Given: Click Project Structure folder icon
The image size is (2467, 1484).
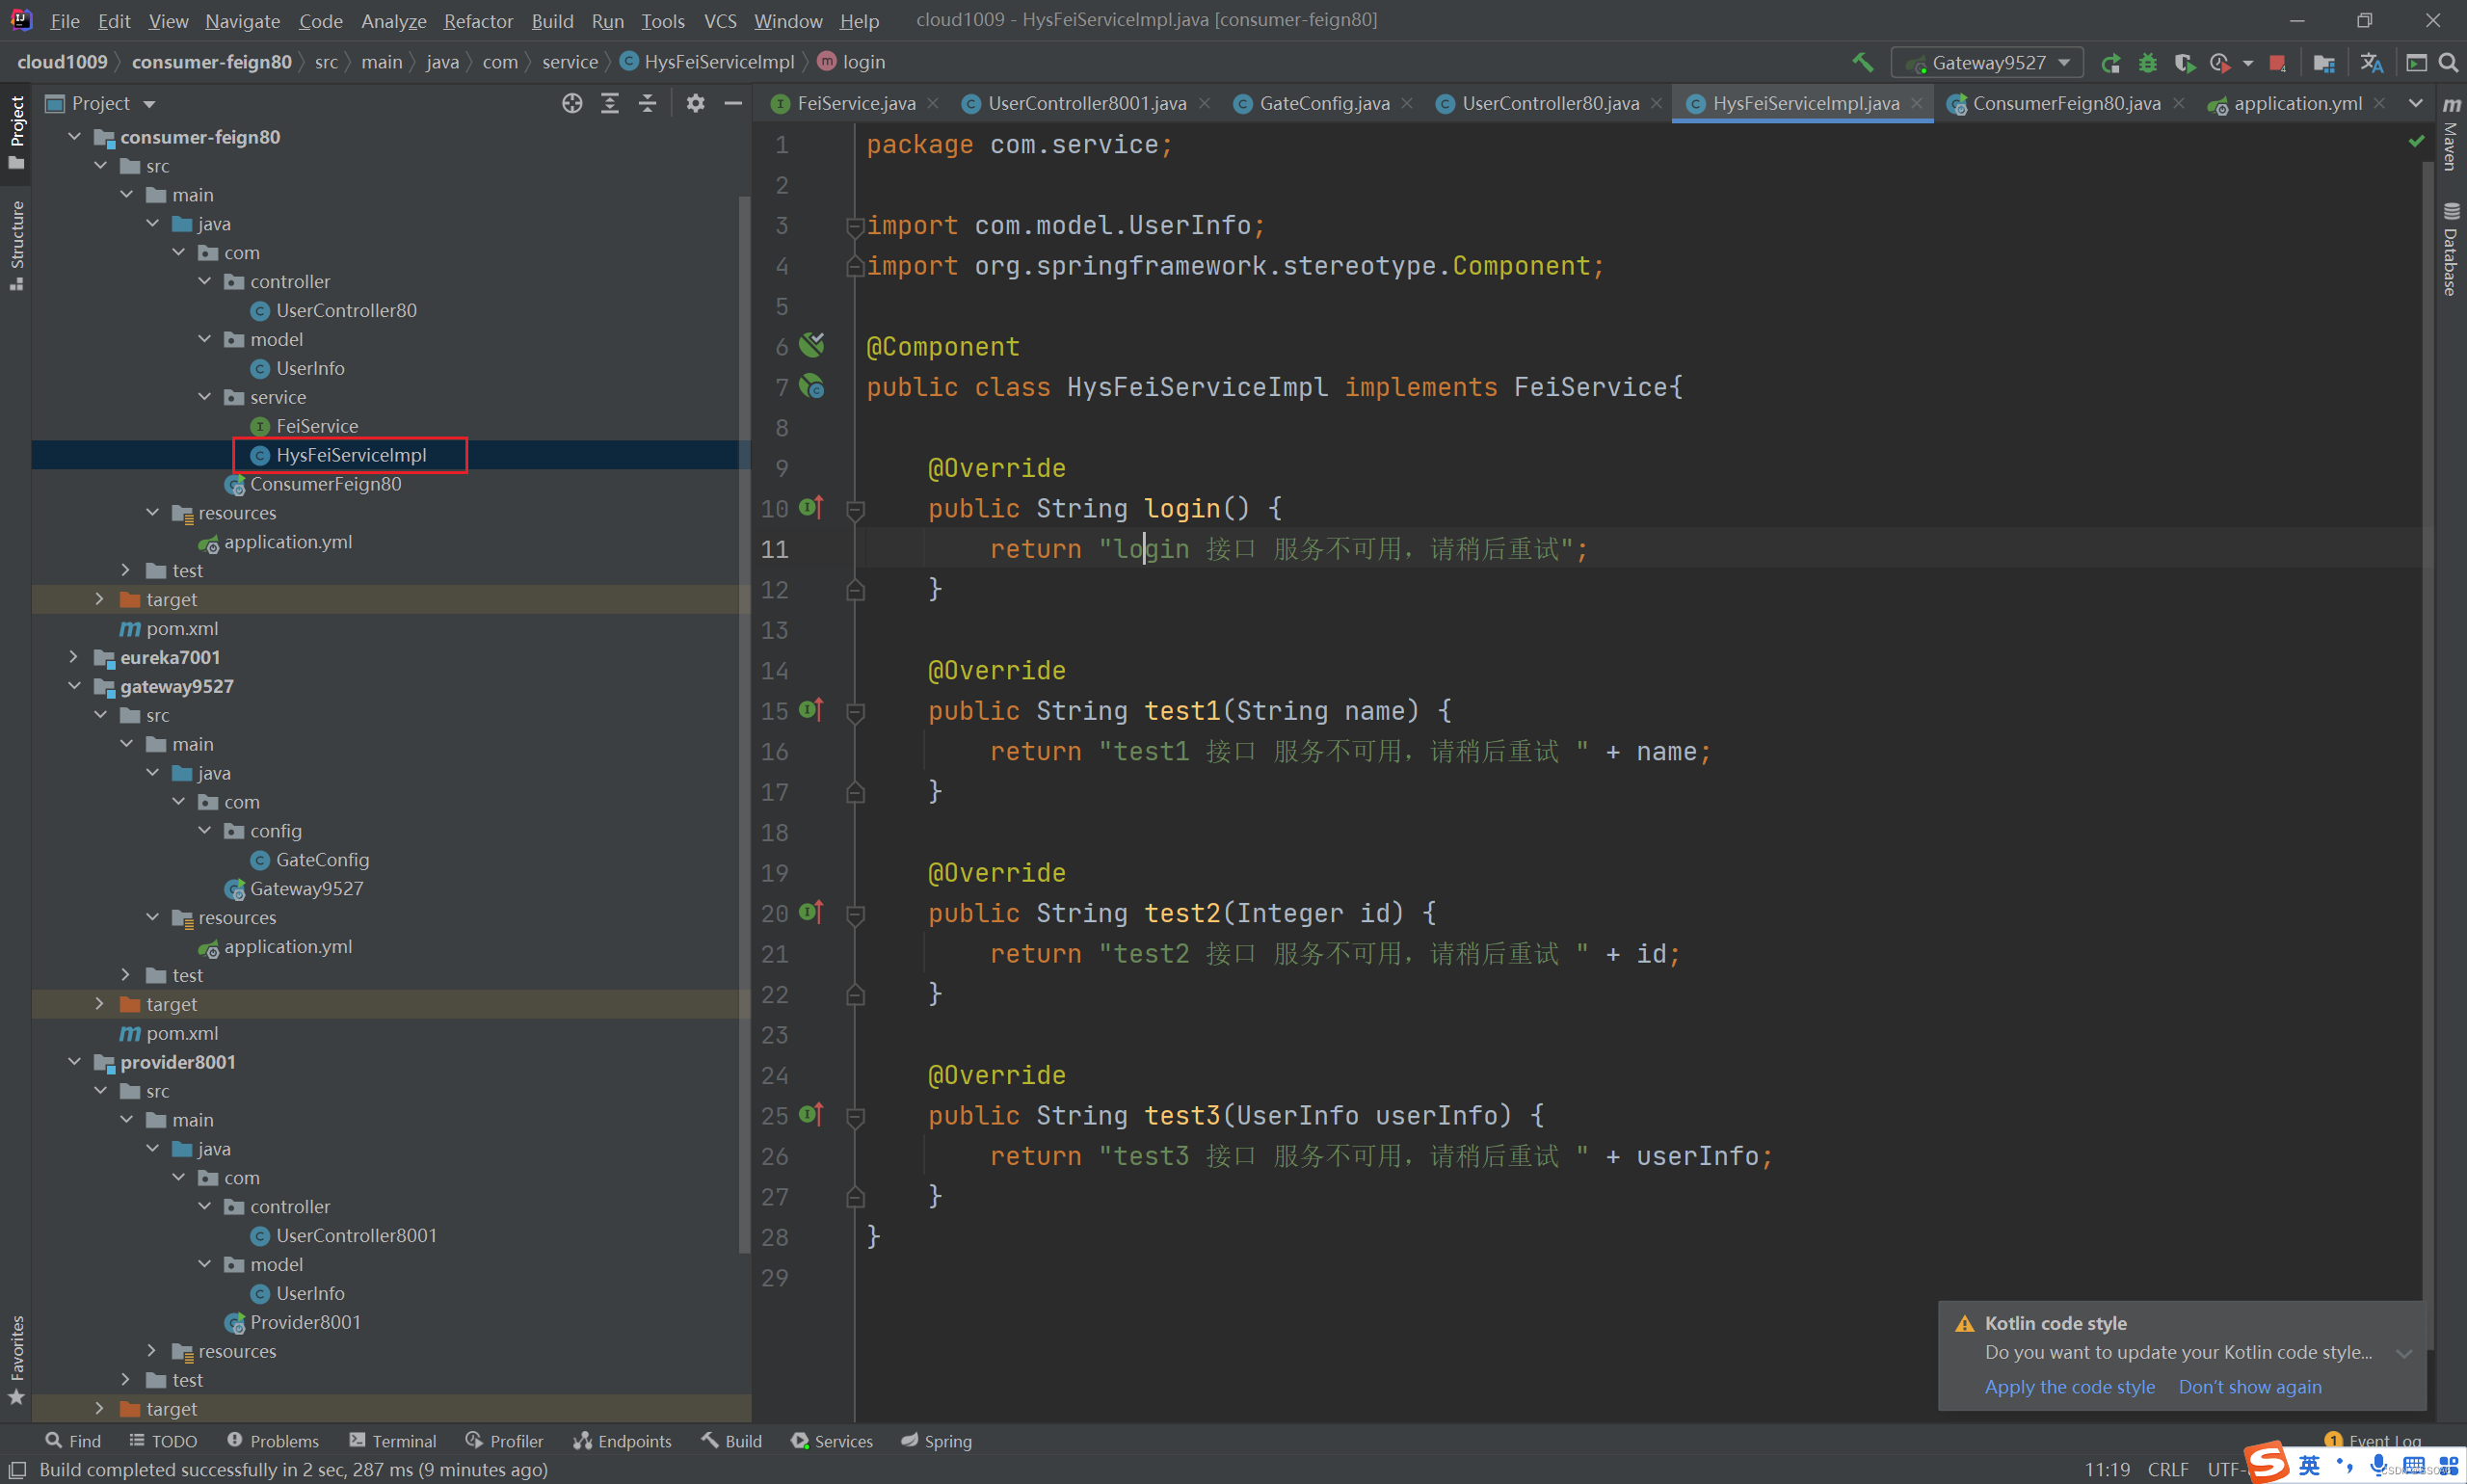Looking at the screenshot, I should click(x=2324, y=63).
